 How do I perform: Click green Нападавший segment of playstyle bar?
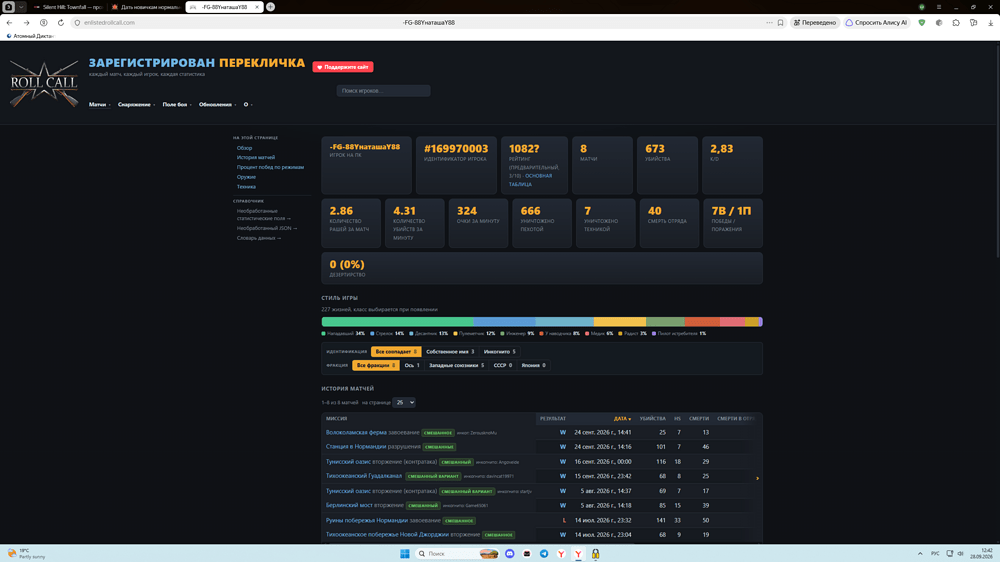point(397,322)
